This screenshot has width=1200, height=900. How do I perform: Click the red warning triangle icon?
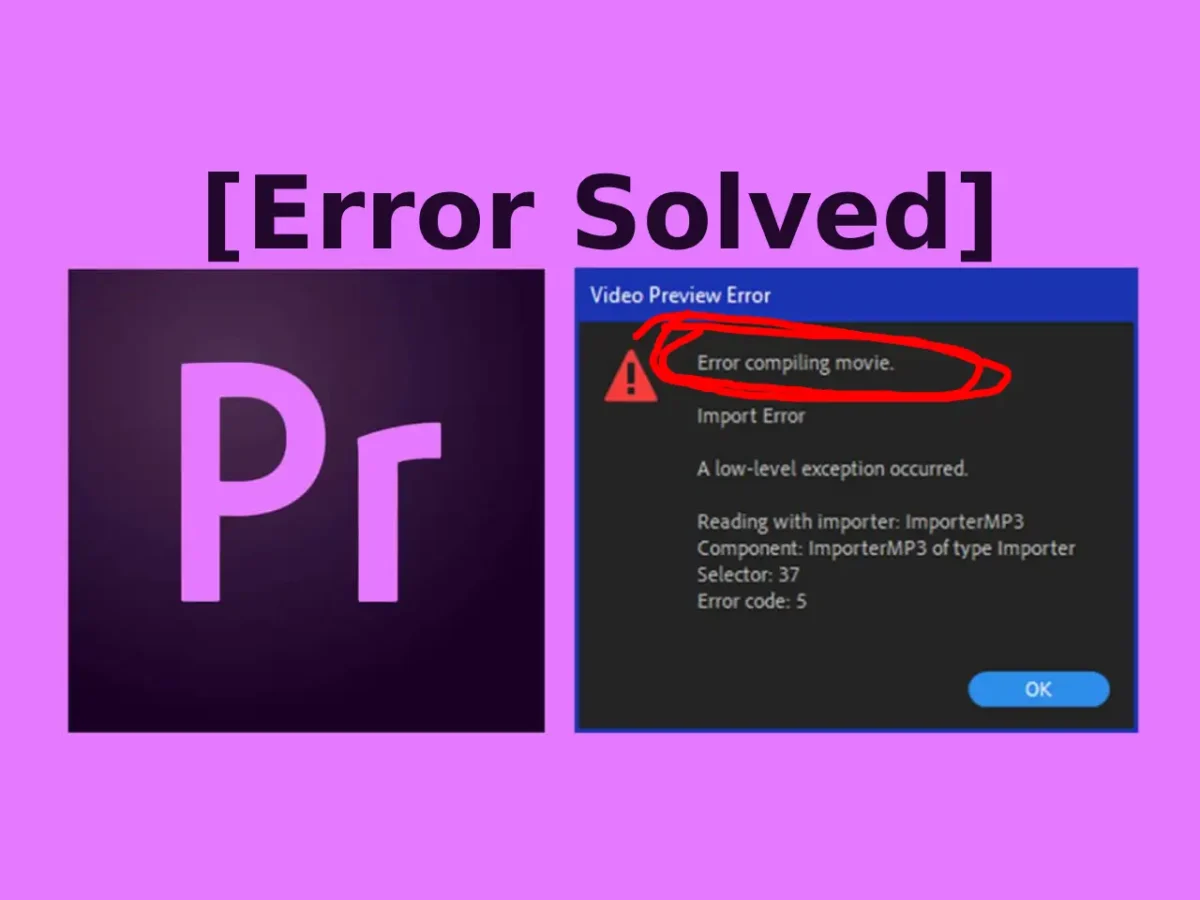[631, 376]
